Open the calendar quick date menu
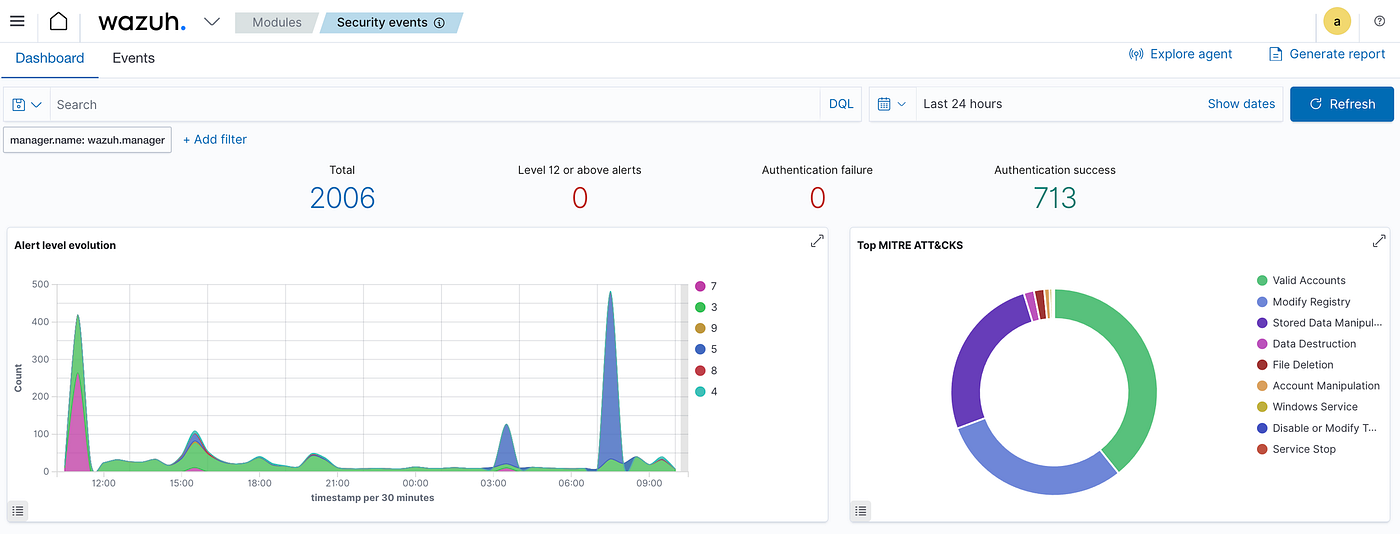Viewport: 1400px width, 534px height. tap(892, 104)
